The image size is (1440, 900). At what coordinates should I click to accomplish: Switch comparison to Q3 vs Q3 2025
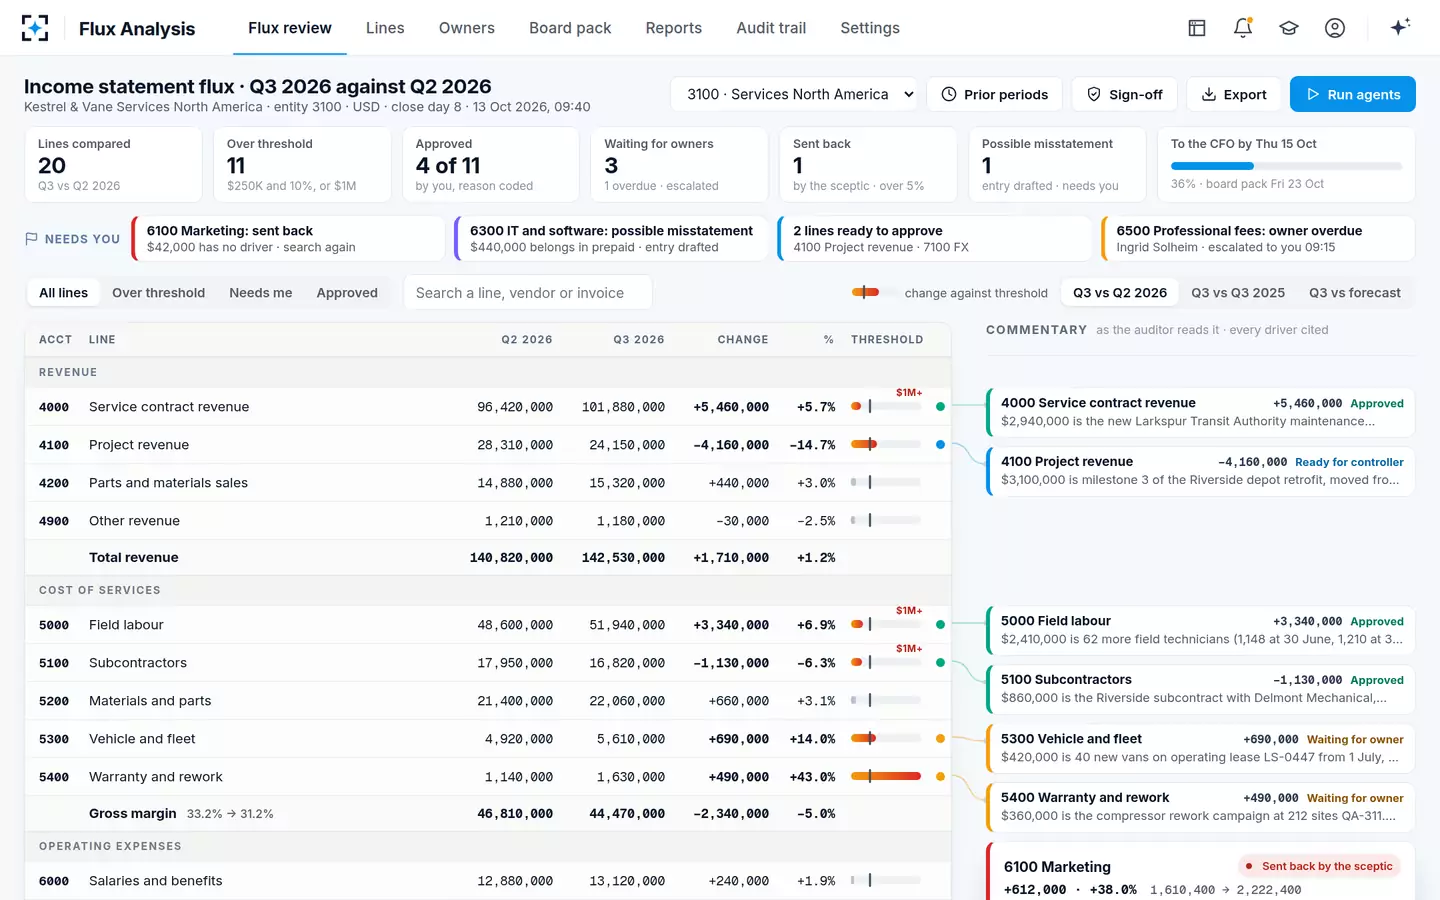coord(1238,293)
